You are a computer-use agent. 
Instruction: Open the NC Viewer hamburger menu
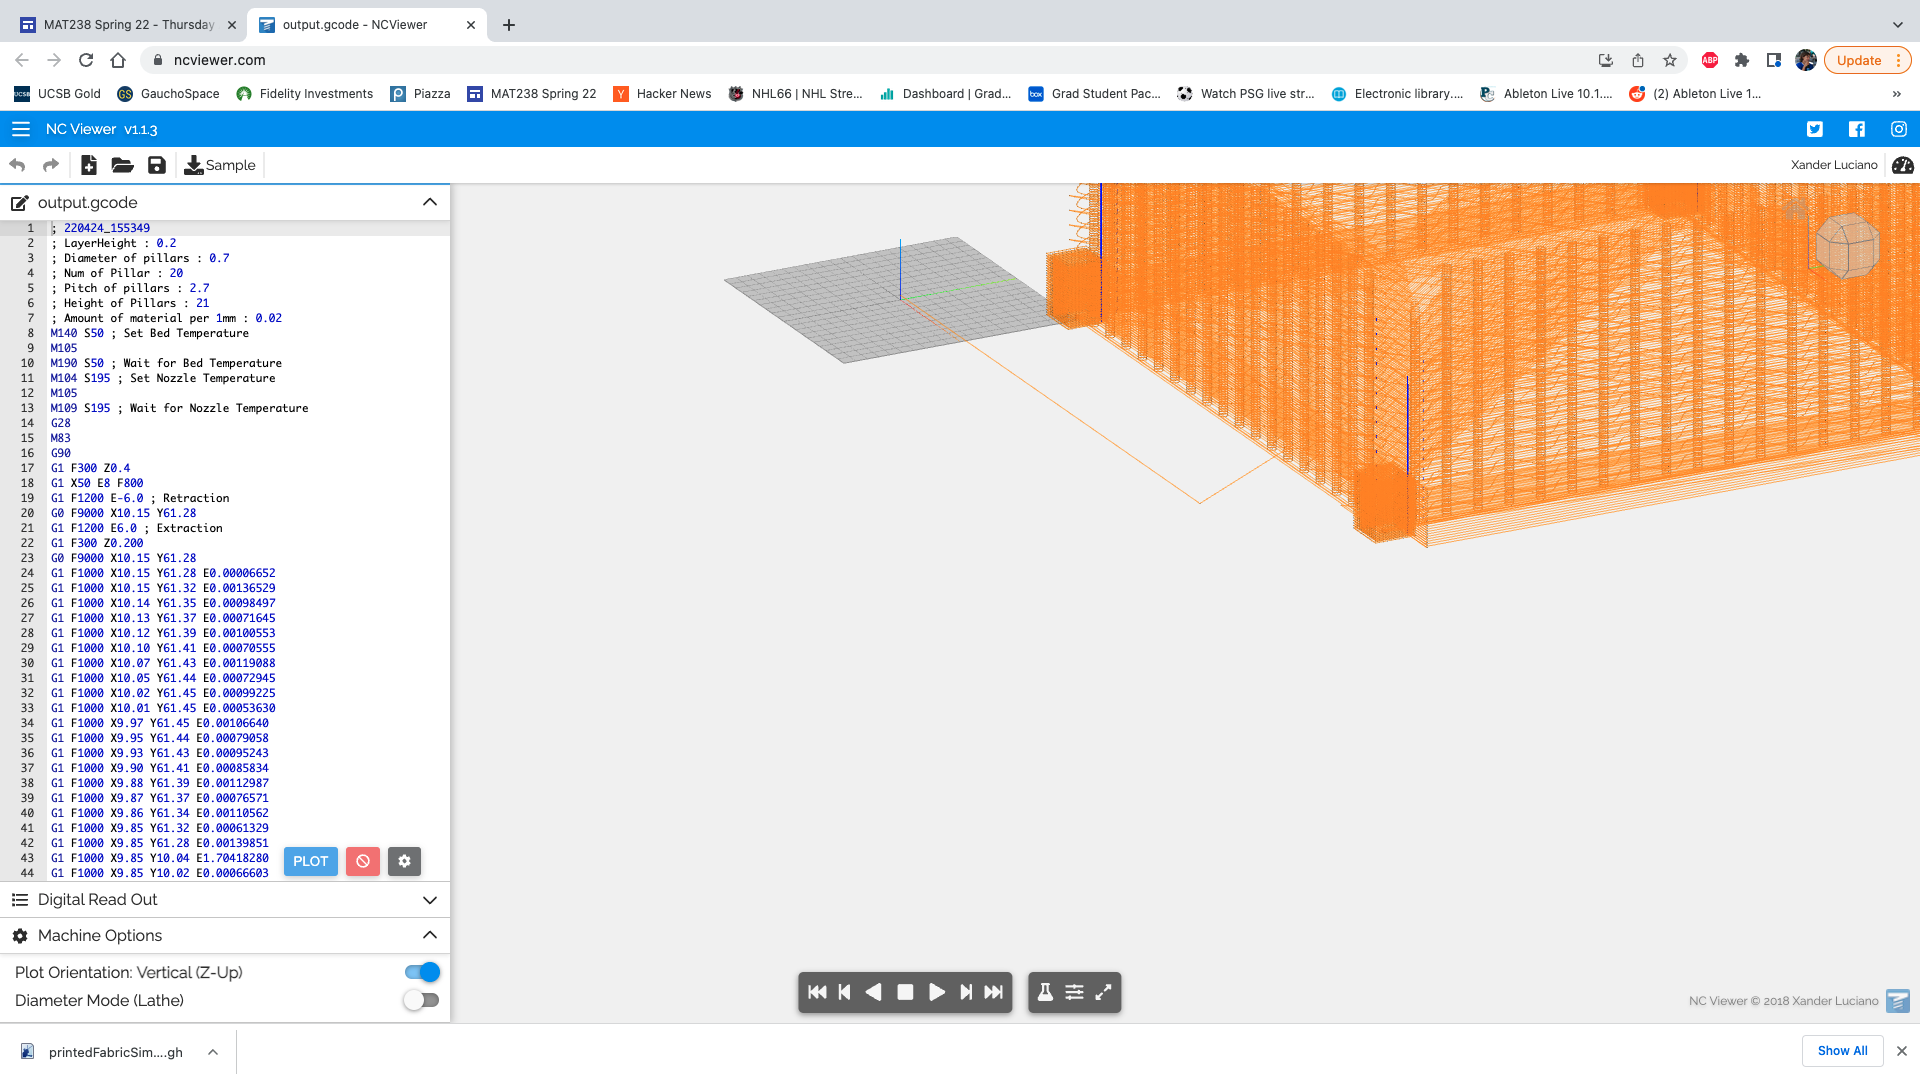[21, 129]
